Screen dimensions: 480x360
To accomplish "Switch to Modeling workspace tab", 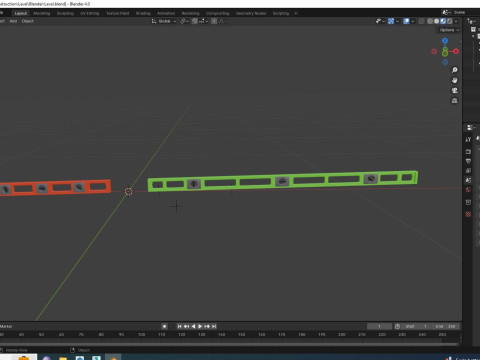I will pyautogui.click(x=42, y=13).
